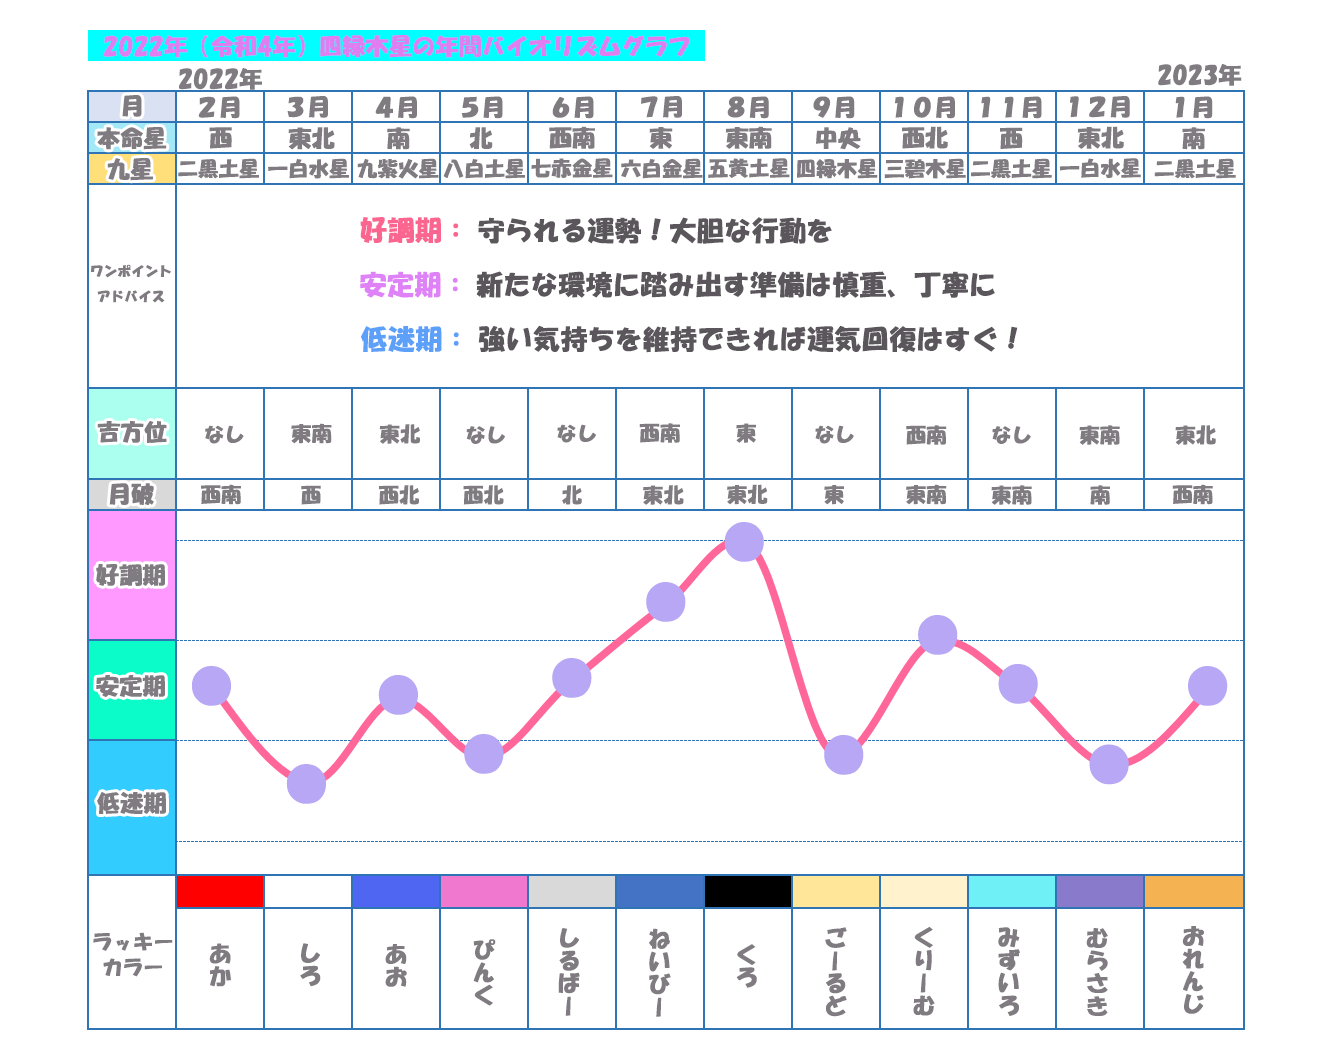Click the August peak point on graph
The image size is (1333, 1060).
pyautogui.click(x=744, y=542)
